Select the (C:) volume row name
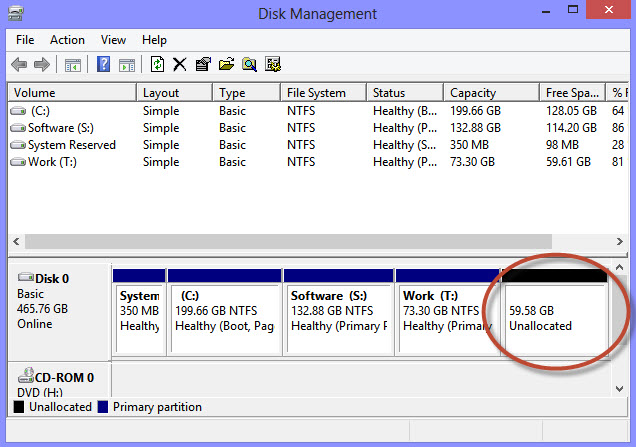636x447 pixels. click(x=40, y=111)
